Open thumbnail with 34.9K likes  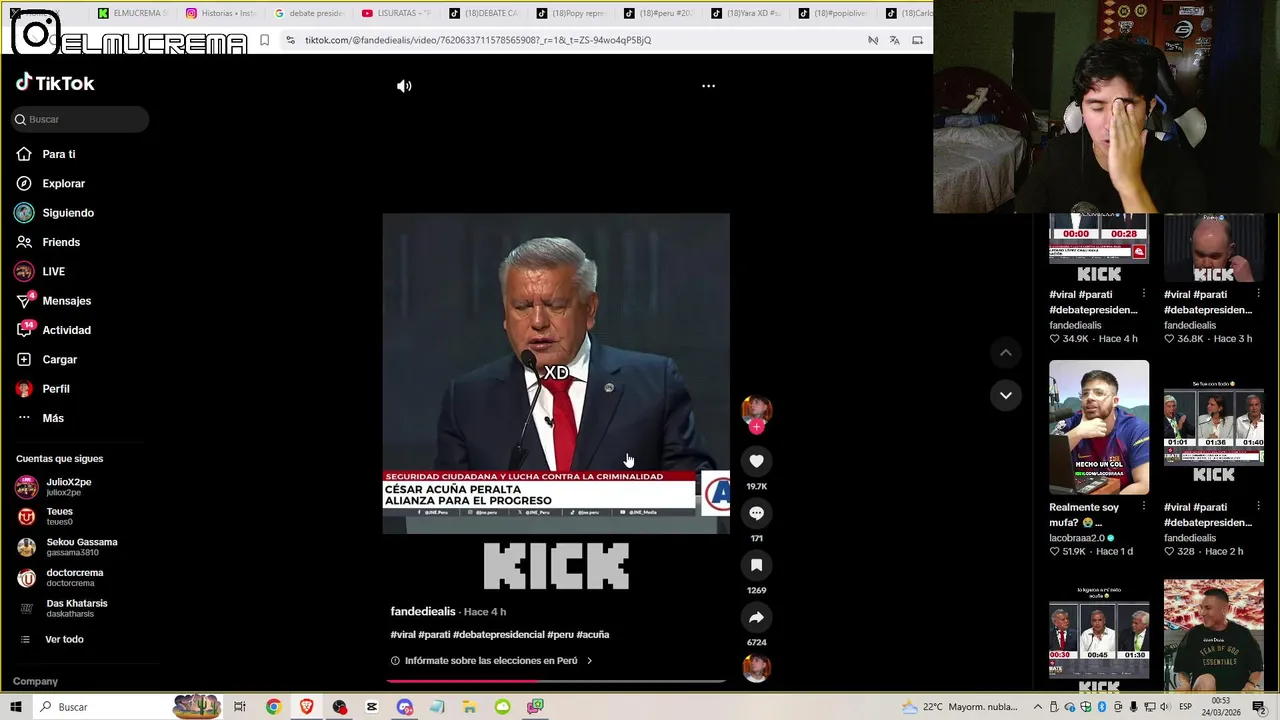[x=1099, y=249]
